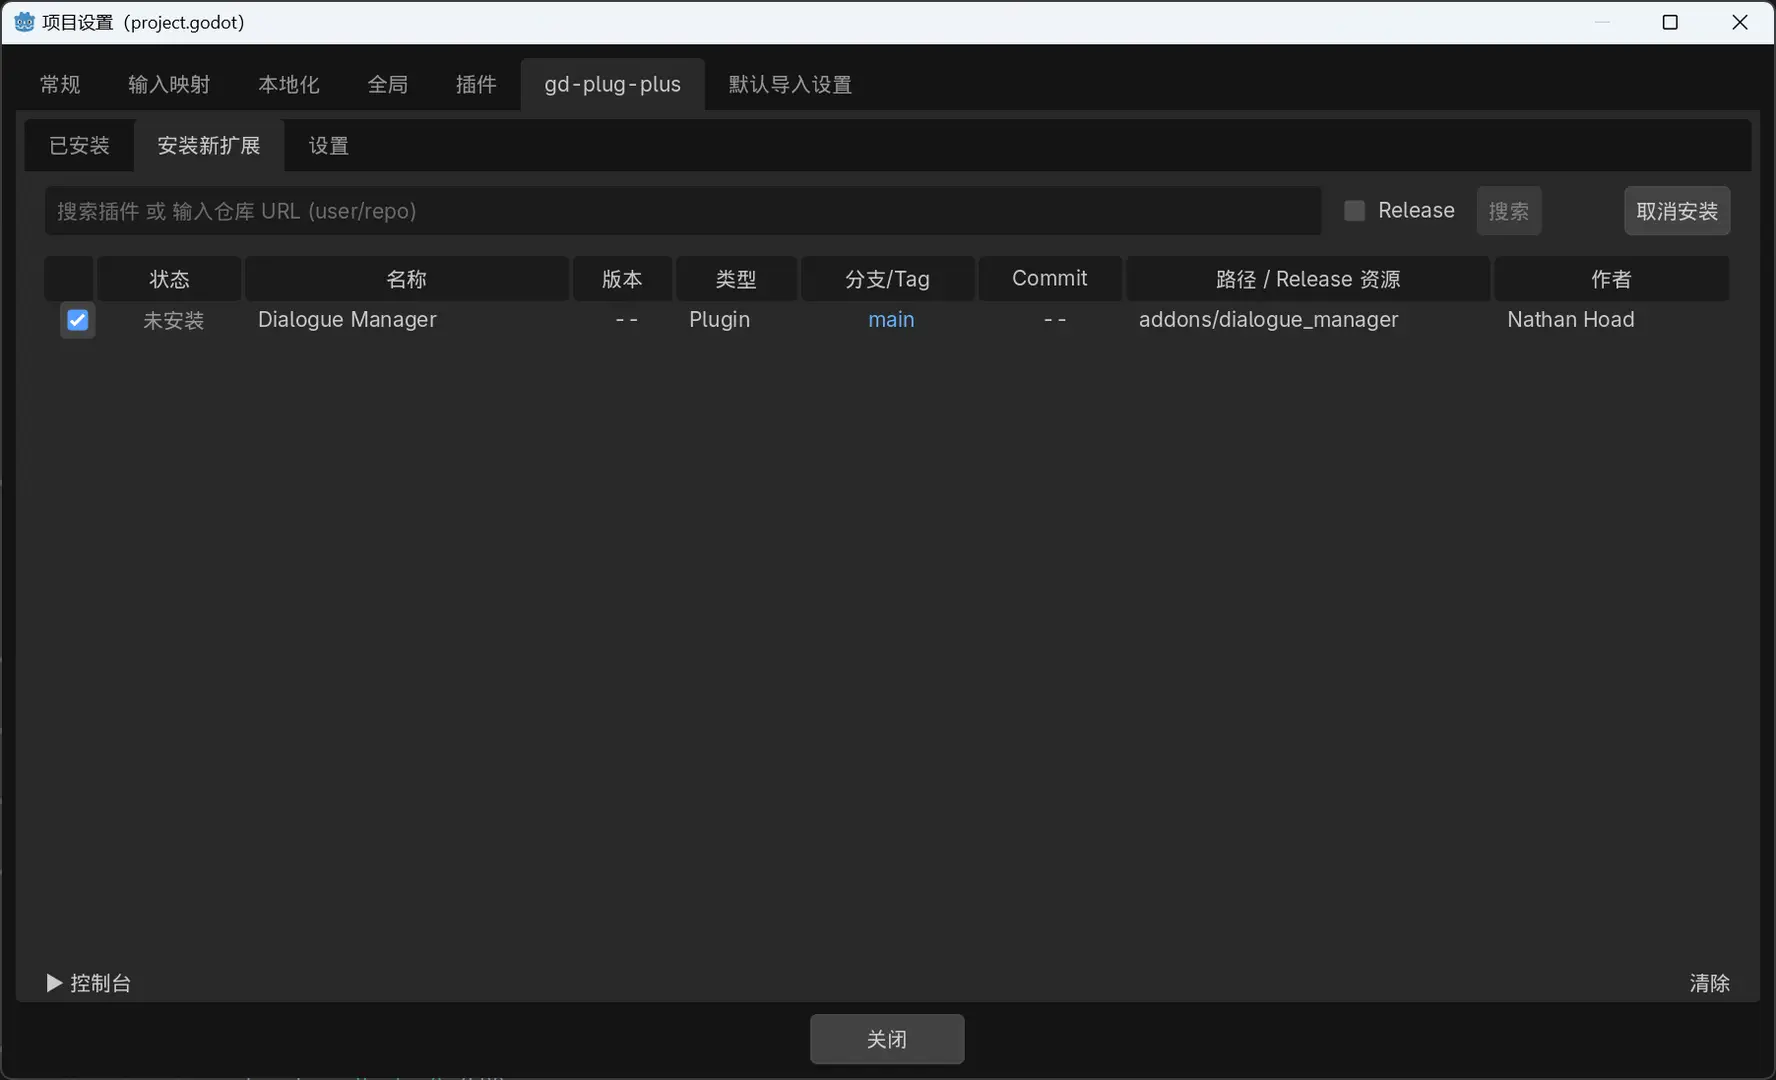Open the 默认导入设置 tab
The image size is (1776, 1080).
789,84
